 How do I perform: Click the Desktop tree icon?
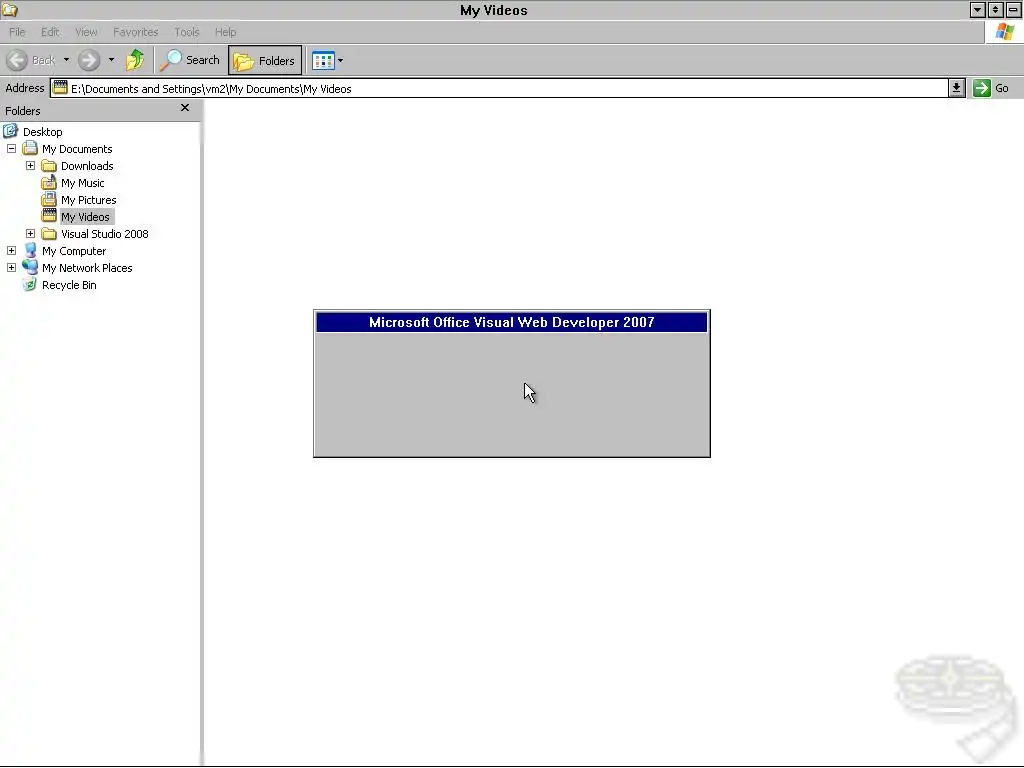[x=10, y=131]
